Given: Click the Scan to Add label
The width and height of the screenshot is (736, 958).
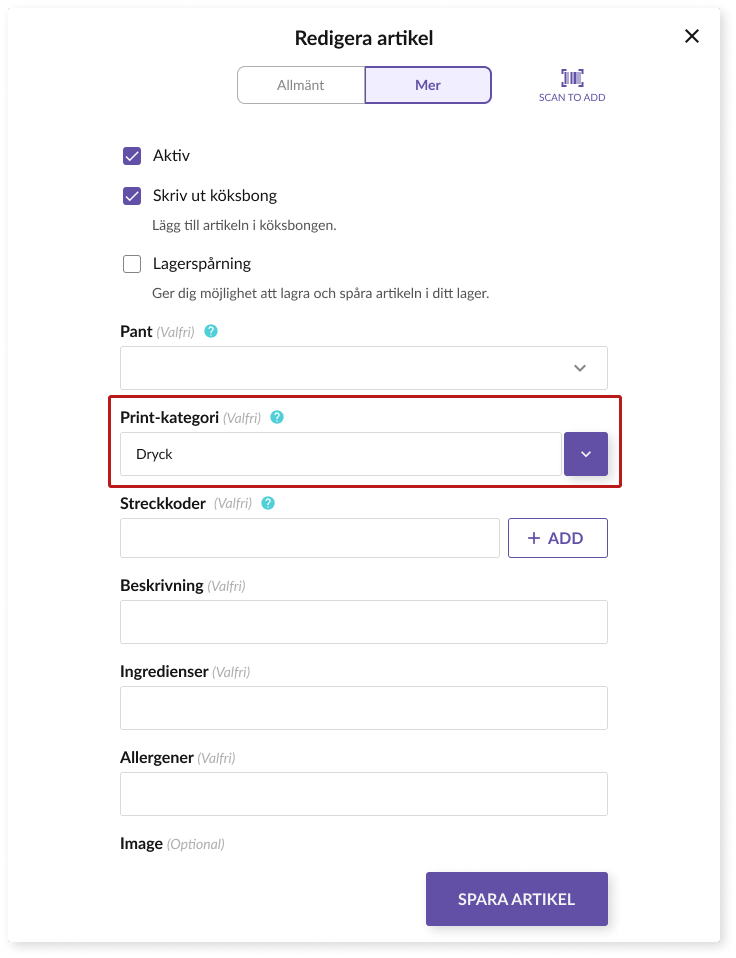Looking at the screenshot, I should [572, 98].
